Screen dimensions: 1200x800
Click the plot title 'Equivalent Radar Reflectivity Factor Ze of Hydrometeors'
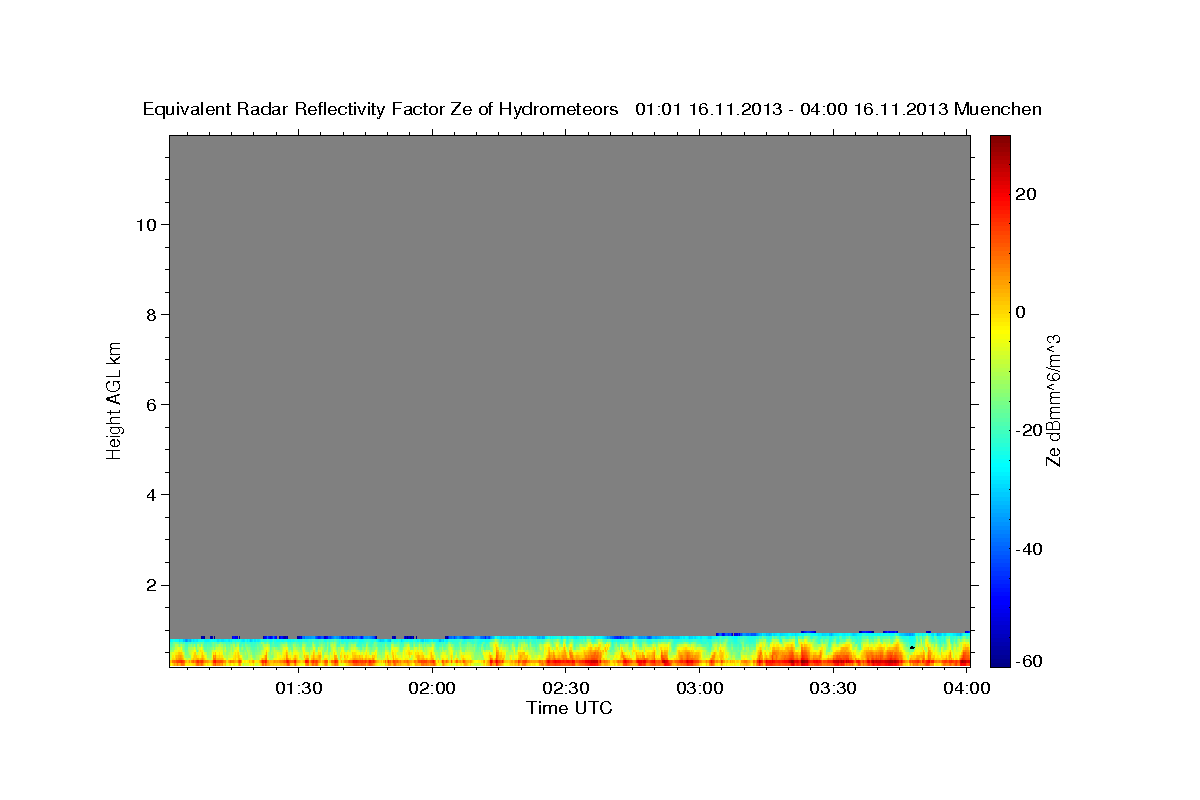[x=380, y=110]
